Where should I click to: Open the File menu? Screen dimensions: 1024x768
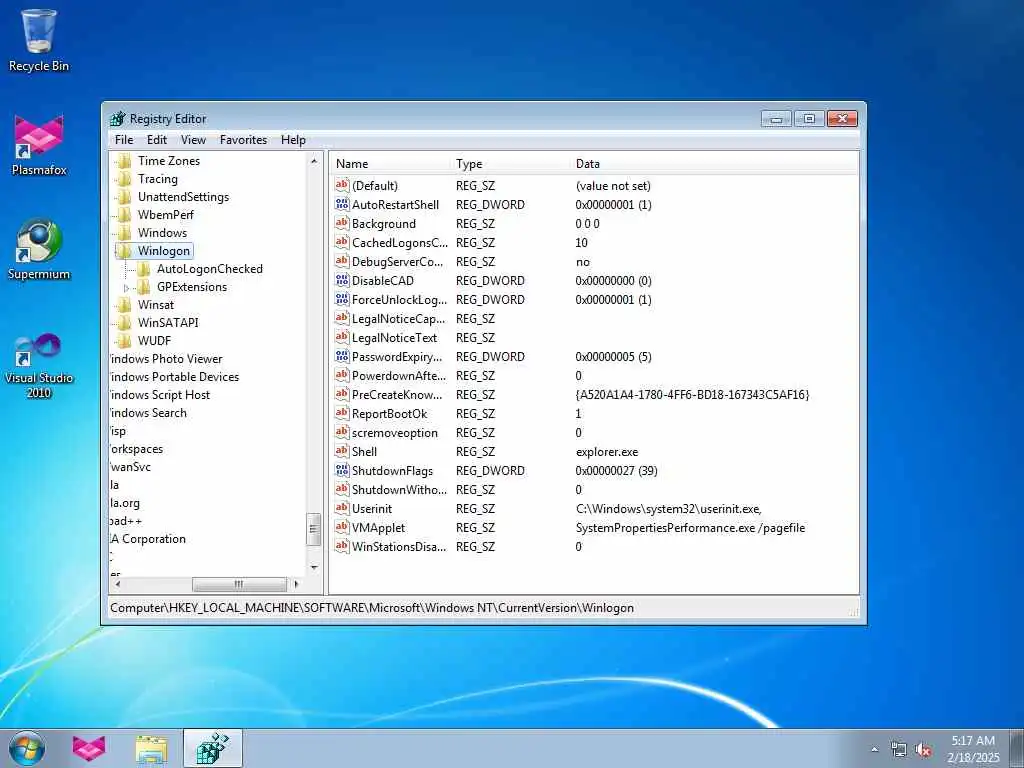pyautogui.click(x=123, y=140)
